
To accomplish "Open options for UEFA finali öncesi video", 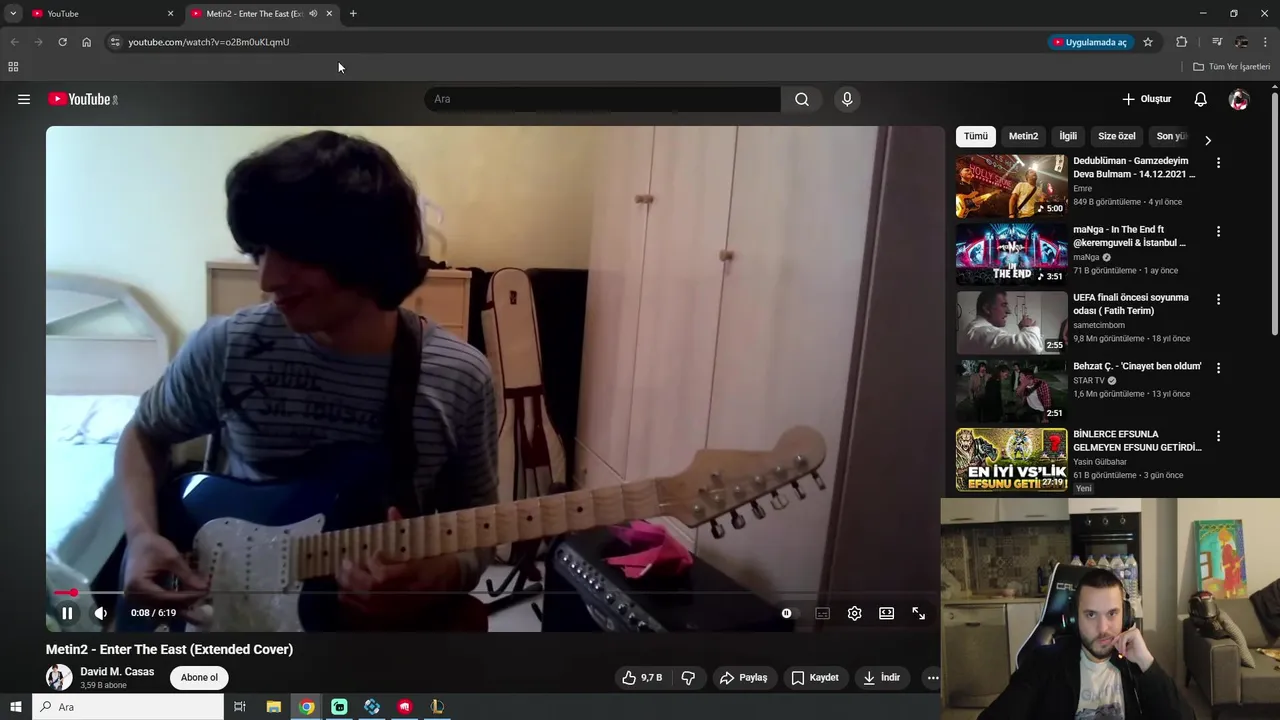I will (x=1218, y=299).
